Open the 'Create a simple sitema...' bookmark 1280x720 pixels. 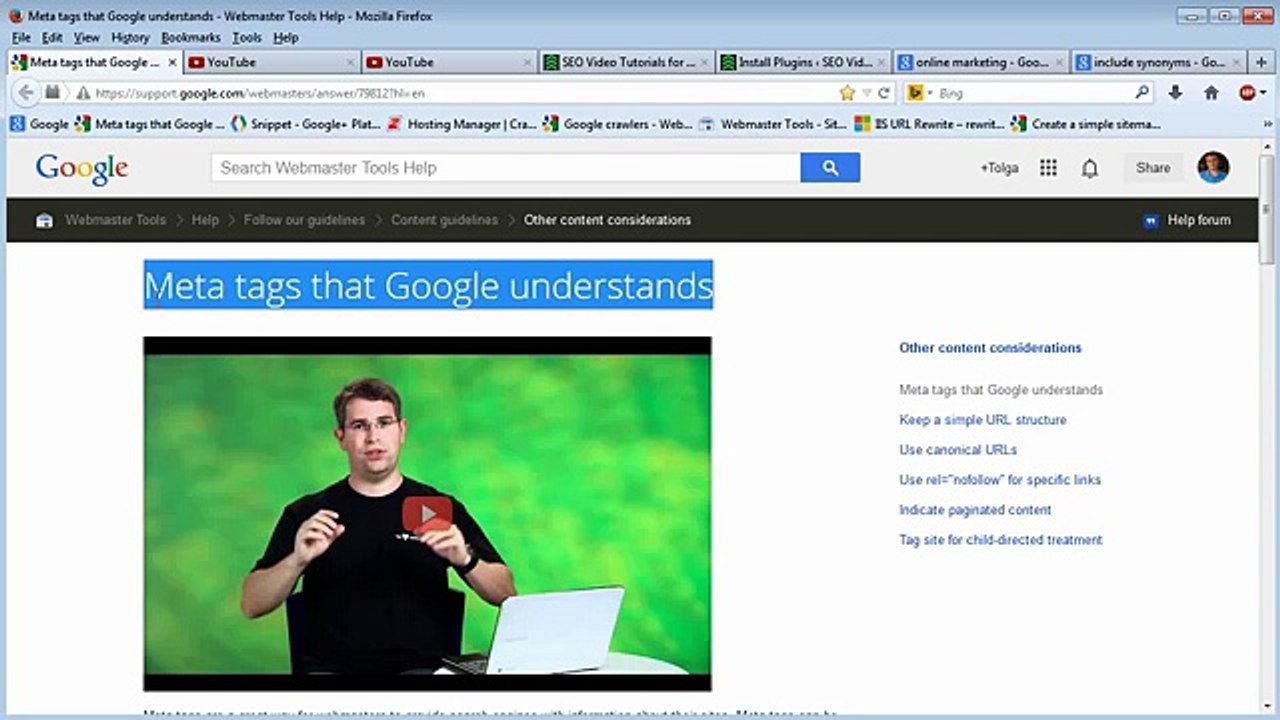click(1086, 124)
